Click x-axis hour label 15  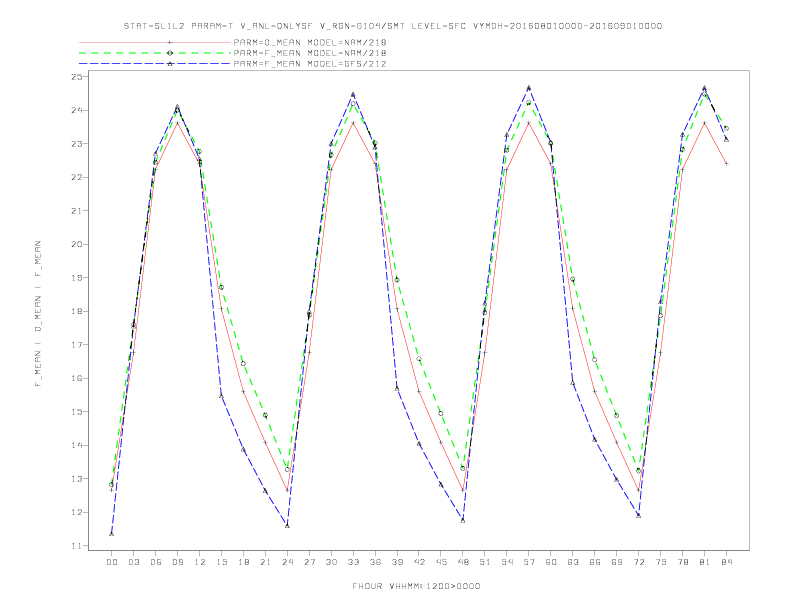[x=221, y=562]
